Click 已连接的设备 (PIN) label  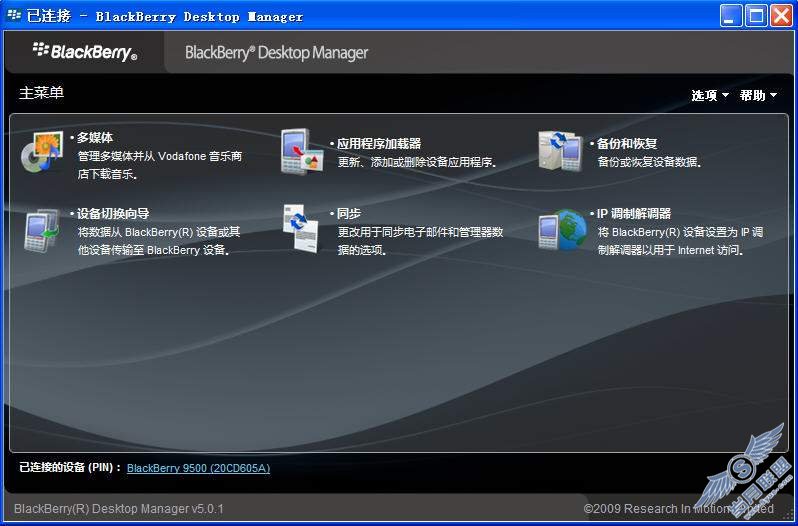[x=70, y=467]
